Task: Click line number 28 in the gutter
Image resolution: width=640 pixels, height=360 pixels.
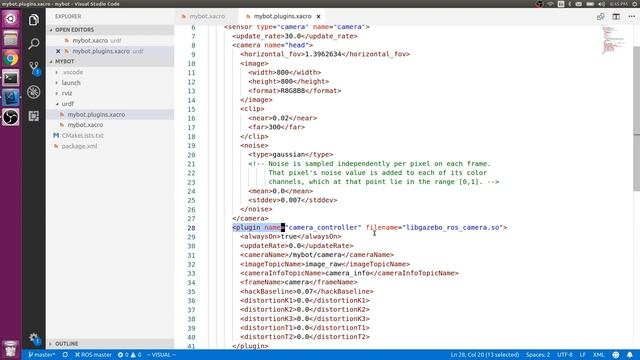Action: tap(191, 228)
